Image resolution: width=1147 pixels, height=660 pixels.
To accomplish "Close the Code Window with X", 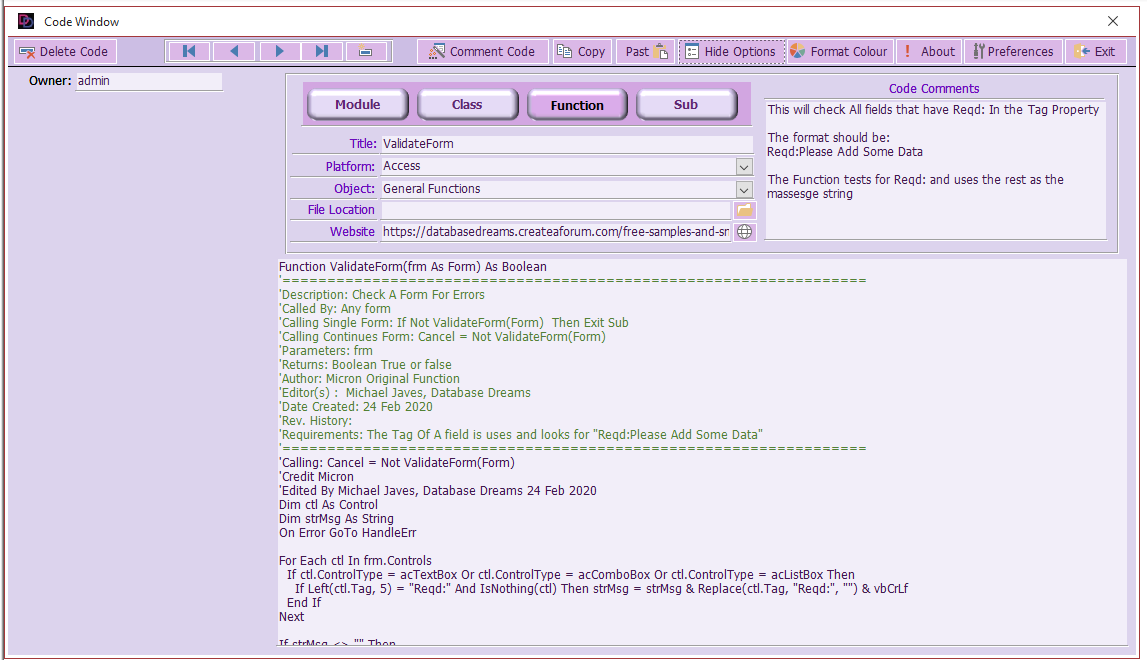I will coord(1113,21).
